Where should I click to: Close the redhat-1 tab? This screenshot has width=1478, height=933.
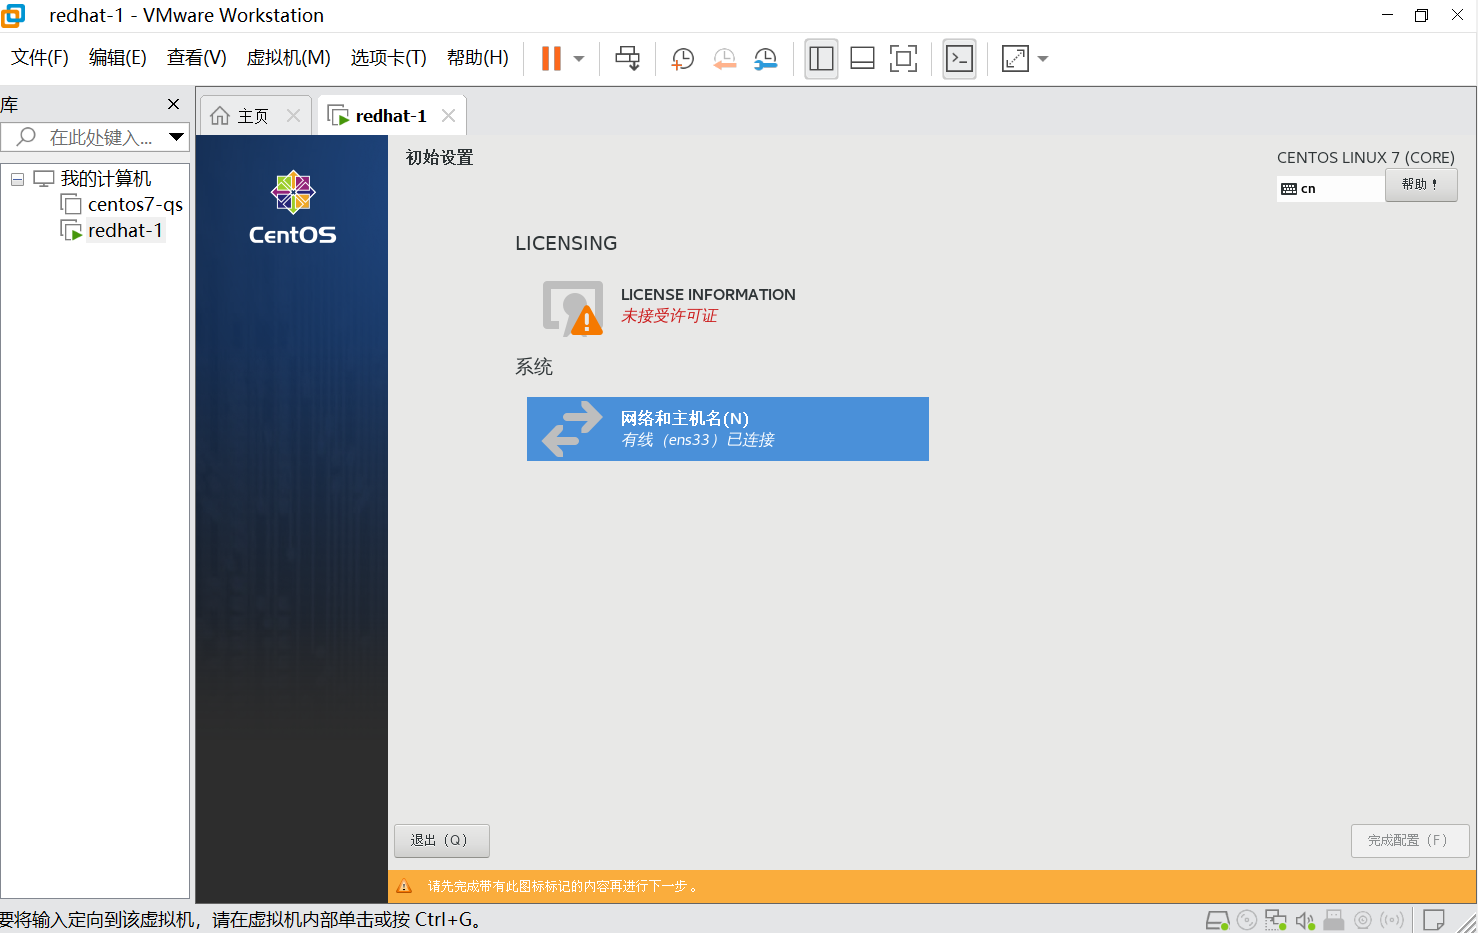(x=449, y=116)
